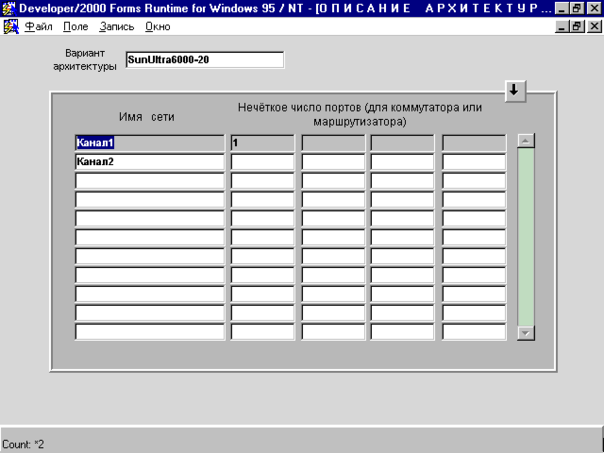The image size is (604, 453).
Task: Open the Поле menu
Action: click(x=76, y=27)
